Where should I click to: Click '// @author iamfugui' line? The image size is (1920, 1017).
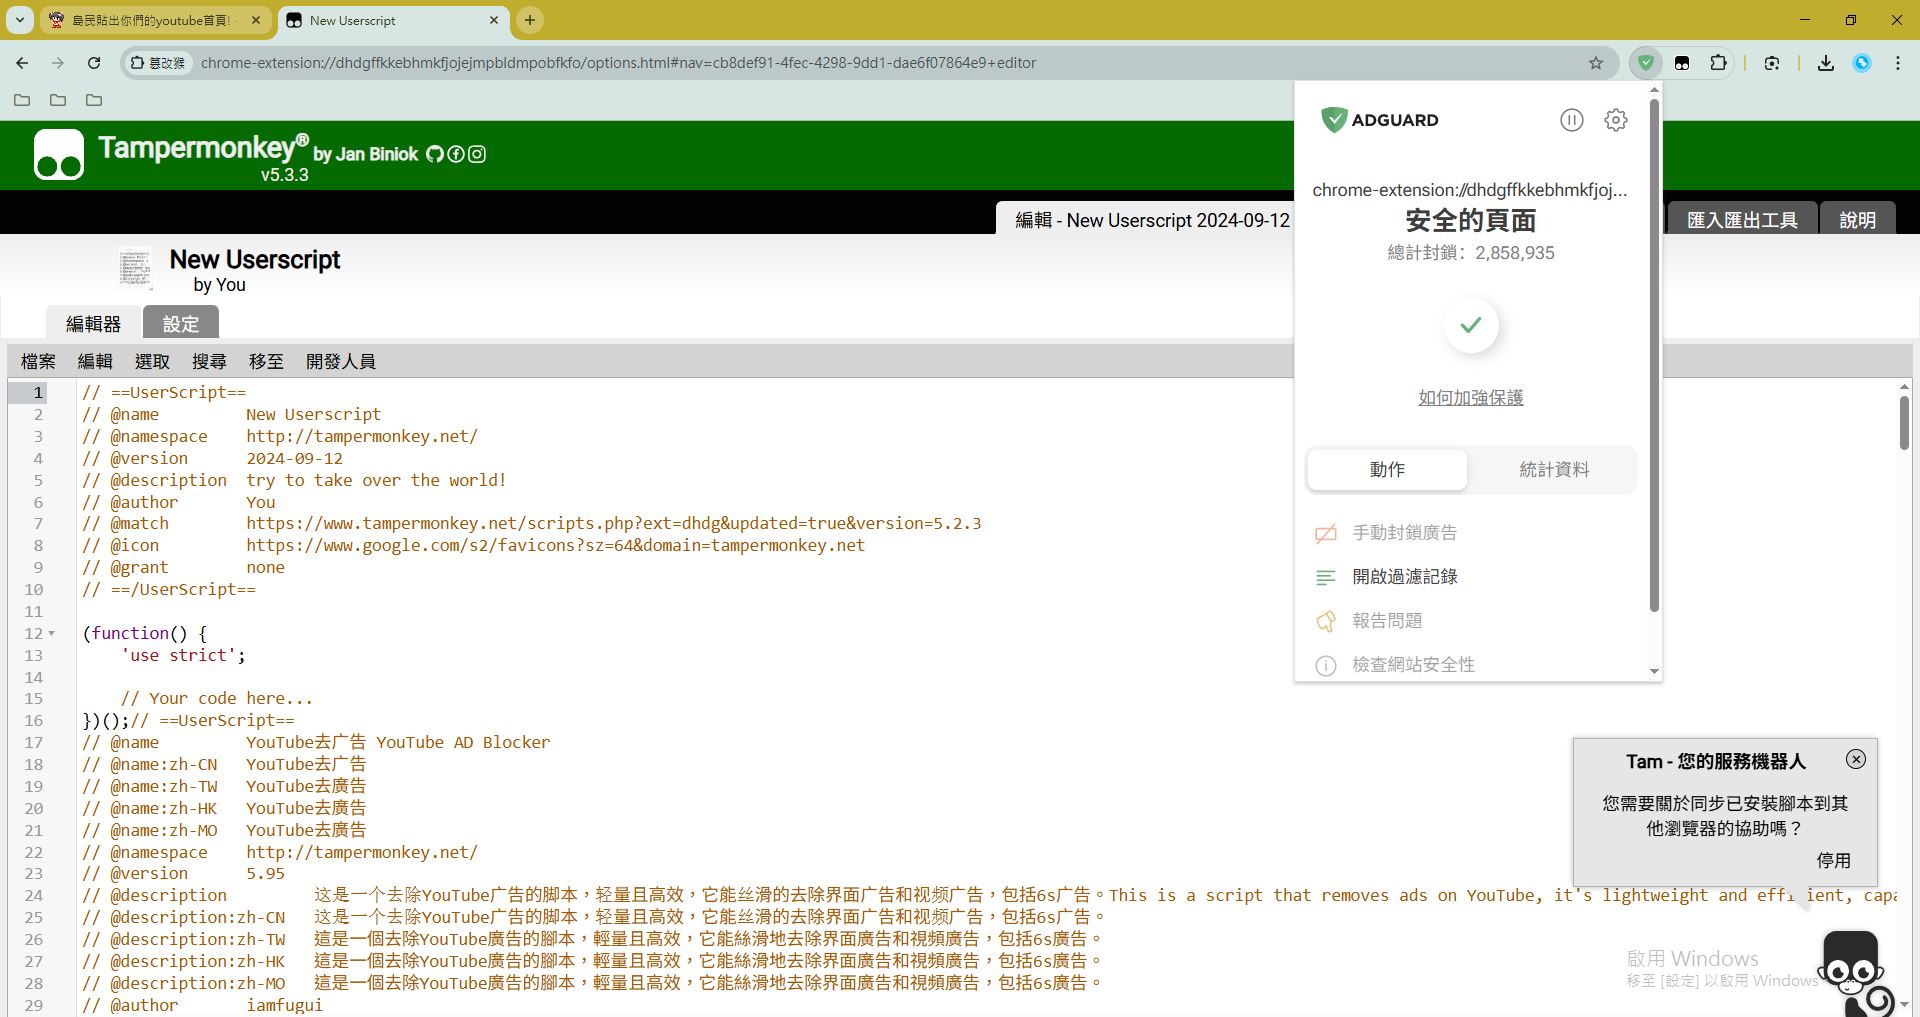202,1005
